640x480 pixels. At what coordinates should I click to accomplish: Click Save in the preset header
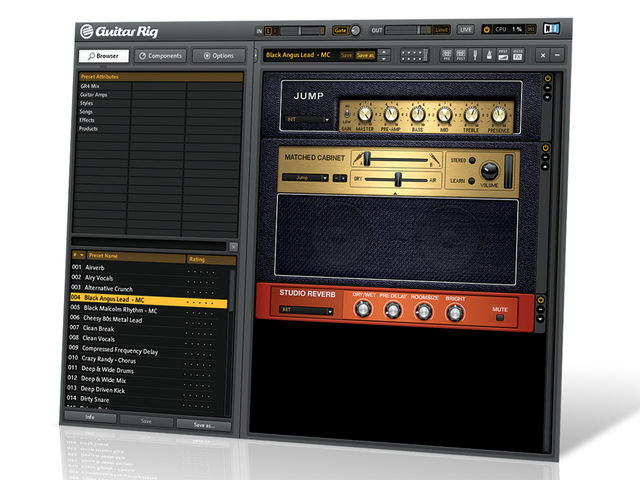point(346,55)
